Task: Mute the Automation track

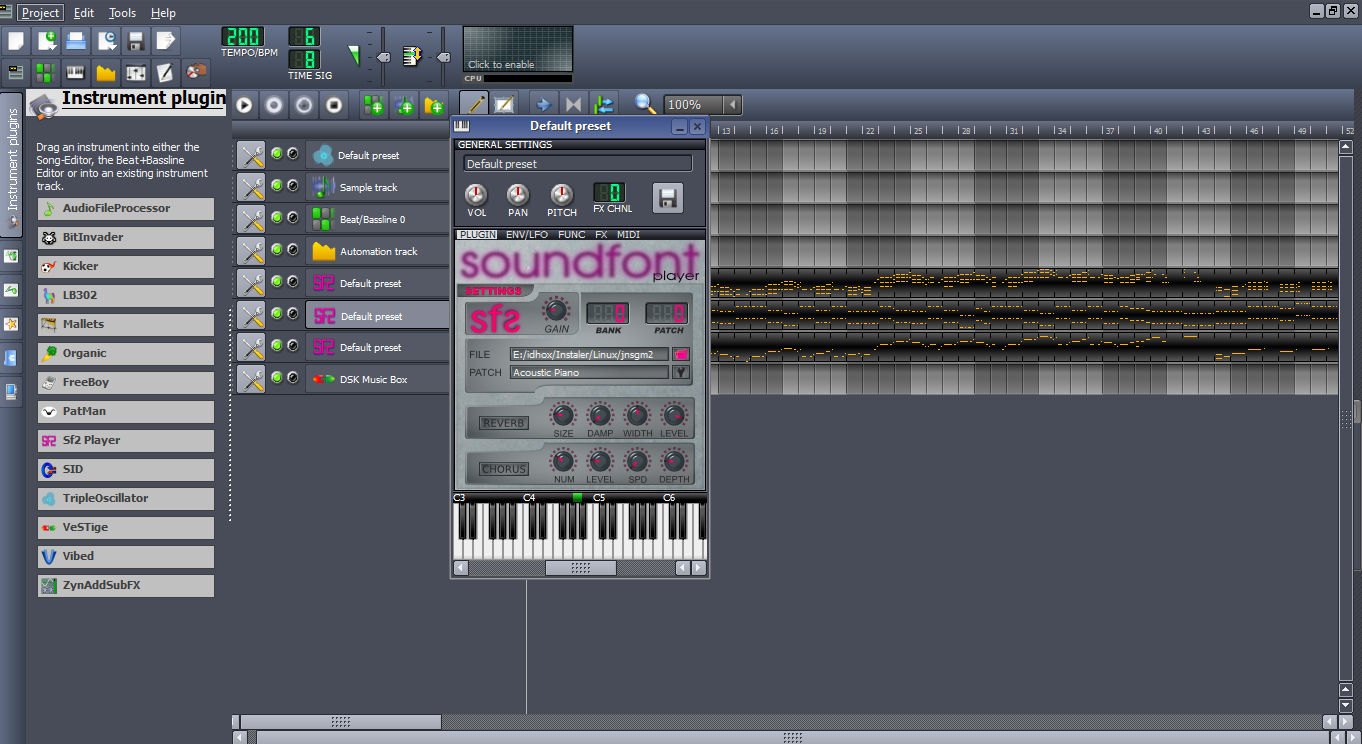Action: coord(277,250)
